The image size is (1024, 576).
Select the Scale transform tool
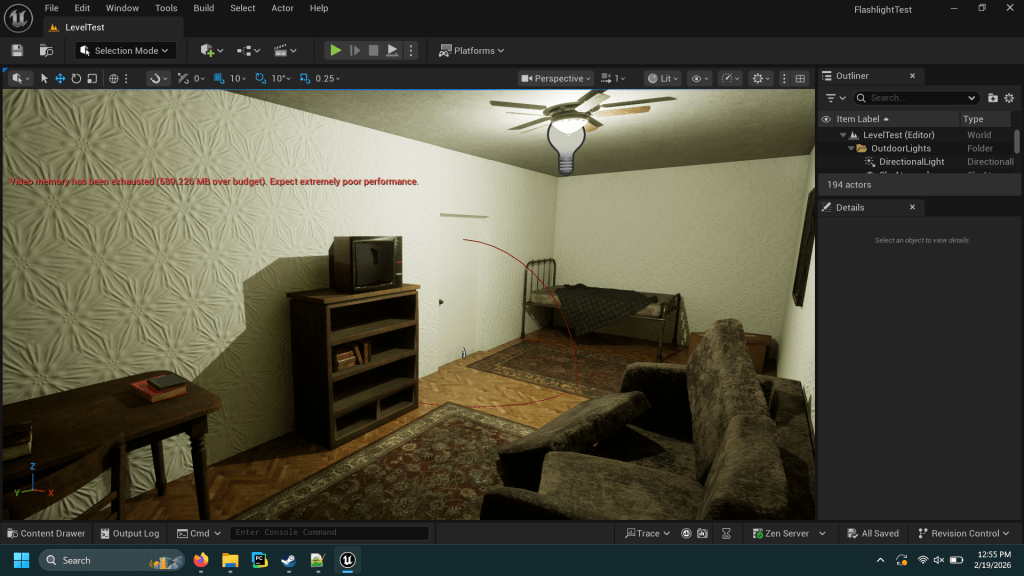coord(92,78)
